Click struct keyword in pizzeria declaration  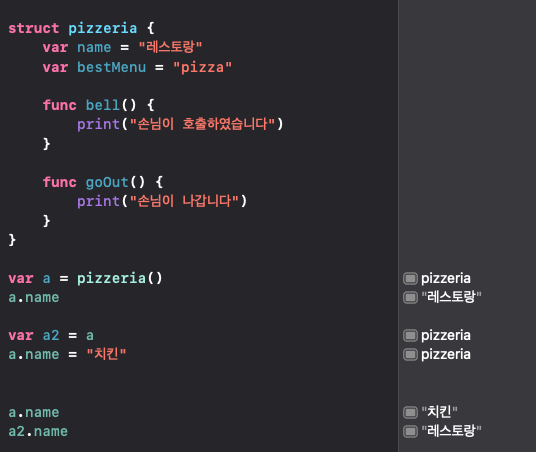[x=34, y=28]
